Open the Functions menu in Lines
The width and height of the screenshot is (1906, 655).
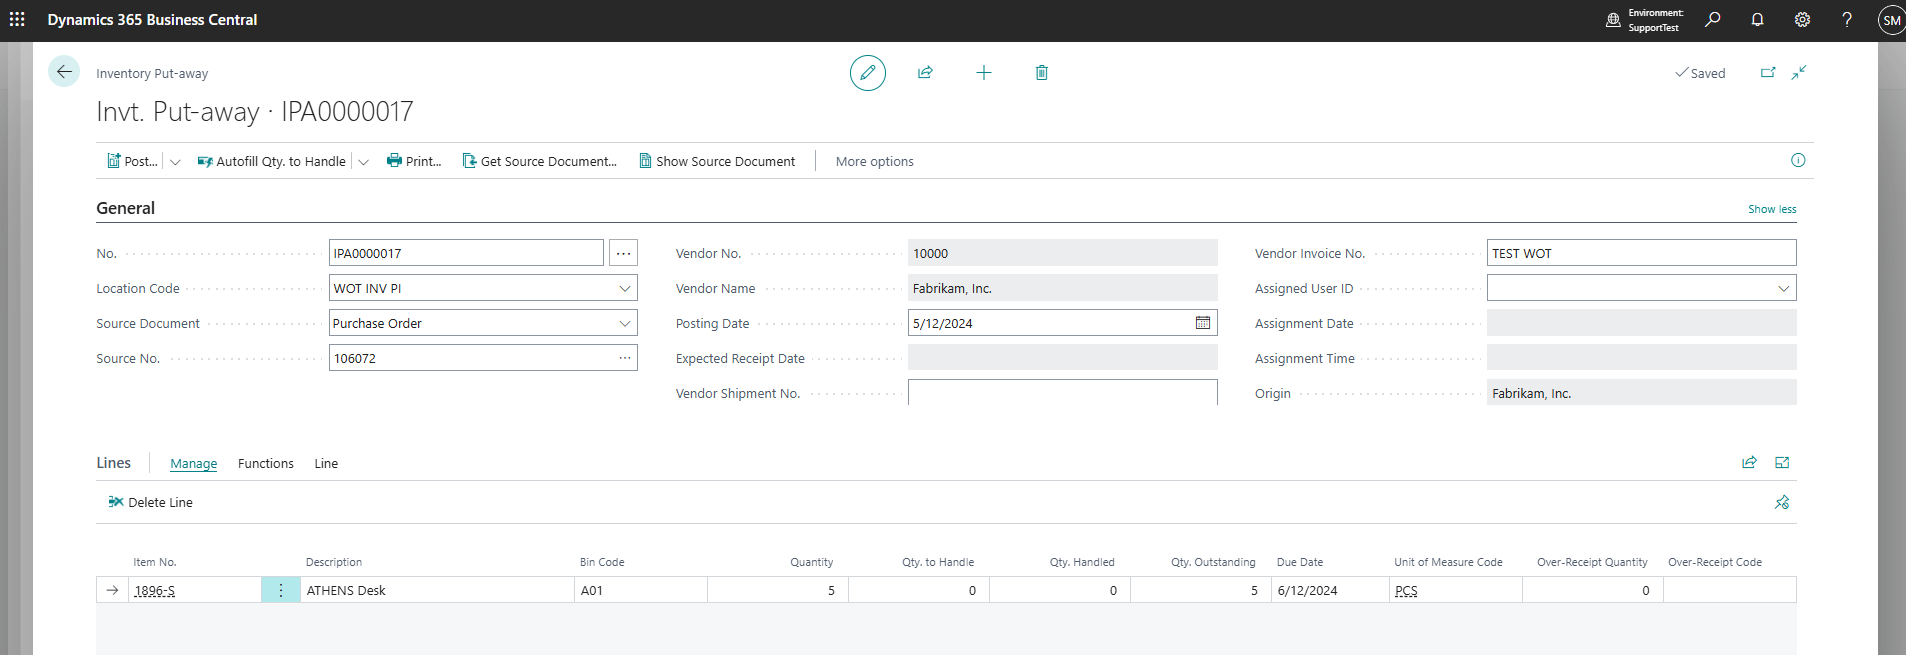(x=266, y=463)
